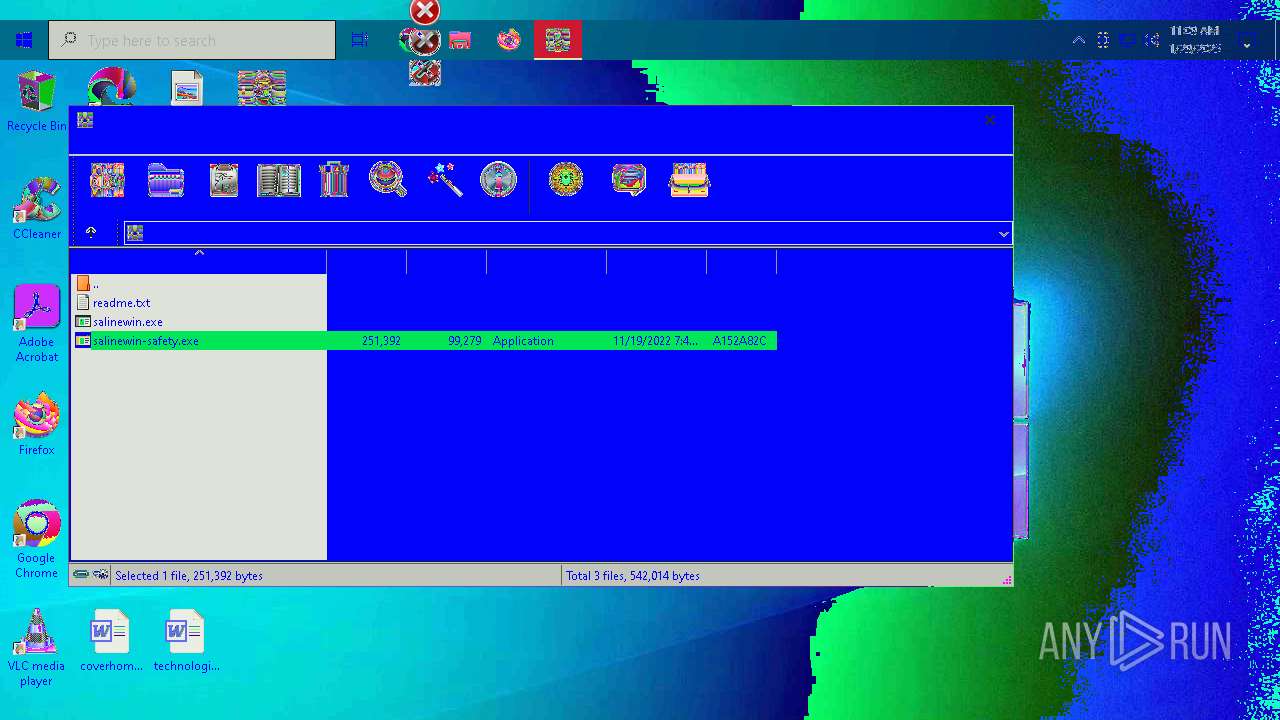Screen dimensions: 1280x720
Task: Open the coverhom... Word document
Action: [111, 640]
